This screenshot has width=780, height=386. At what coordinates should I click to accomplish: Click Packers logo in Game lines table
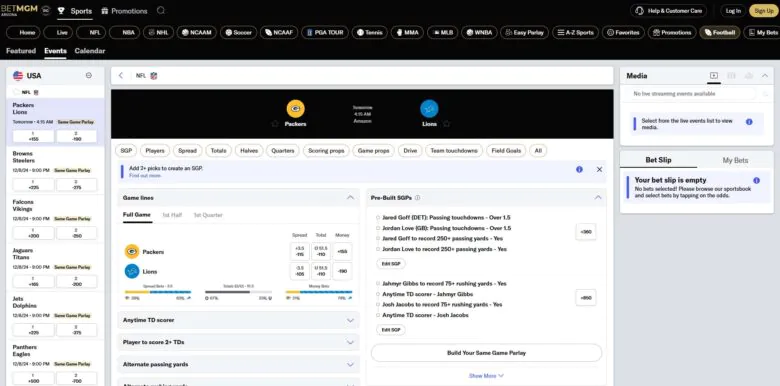coord(132,252)
